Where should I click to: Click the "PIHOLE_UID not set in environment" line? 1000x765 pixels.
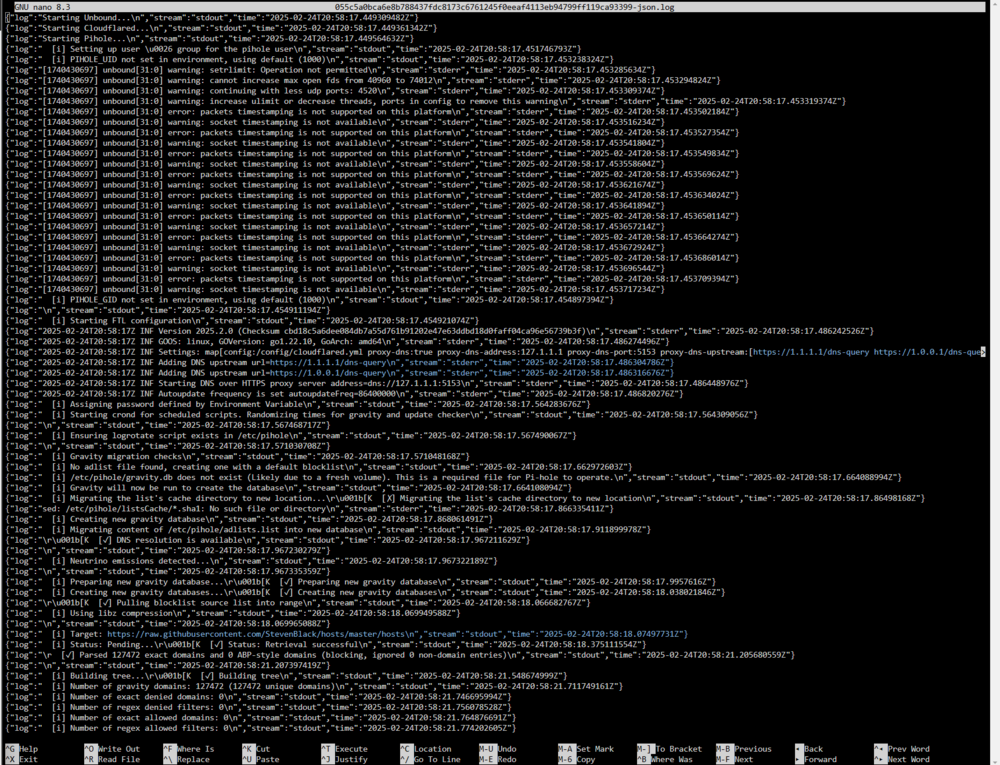pos(309,59)
